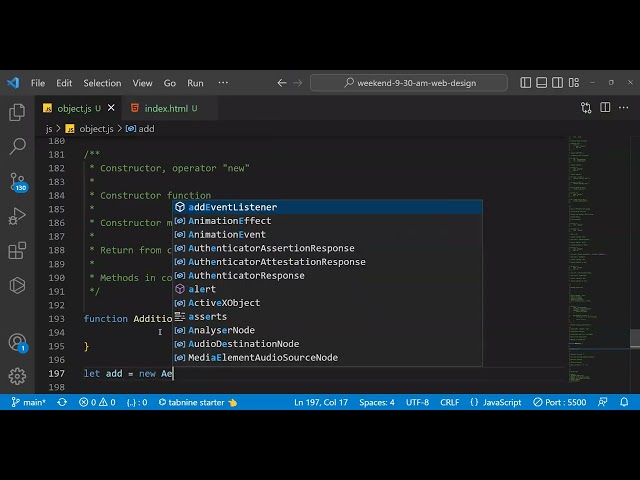This screenshot has width=640, height=480.
Task: Open the Explorer view in activity bar
Action: [x=17, y=112]
